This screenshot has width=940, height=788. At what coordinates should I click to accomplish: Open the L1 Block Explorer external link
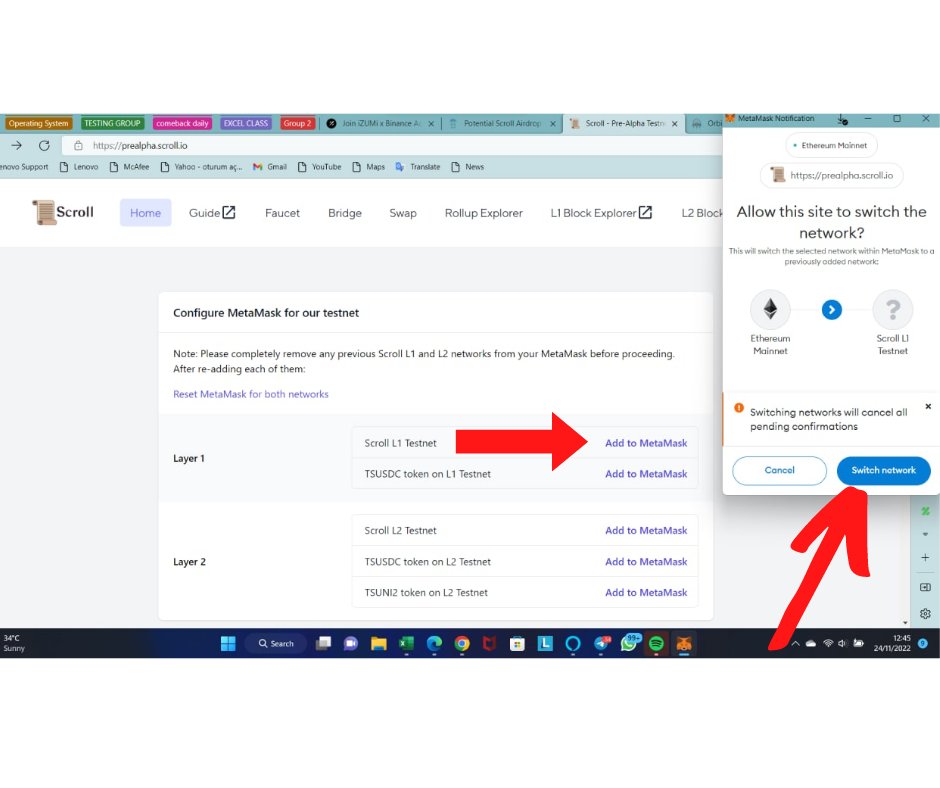601,213
